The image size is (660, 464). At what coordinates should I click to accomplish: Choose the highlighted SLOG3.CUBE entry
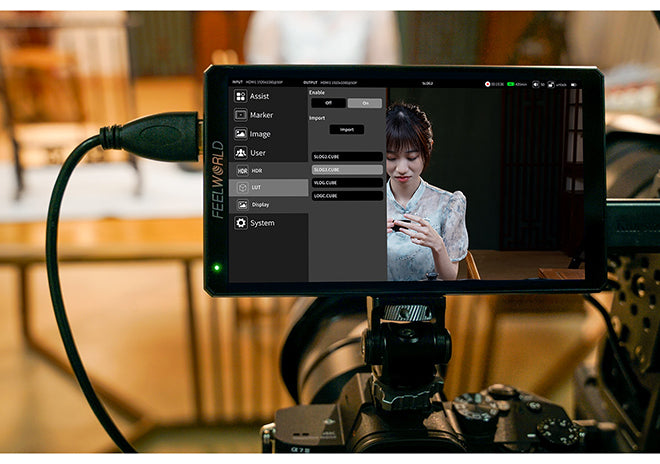pyautogui.click(x=346, y=170)
